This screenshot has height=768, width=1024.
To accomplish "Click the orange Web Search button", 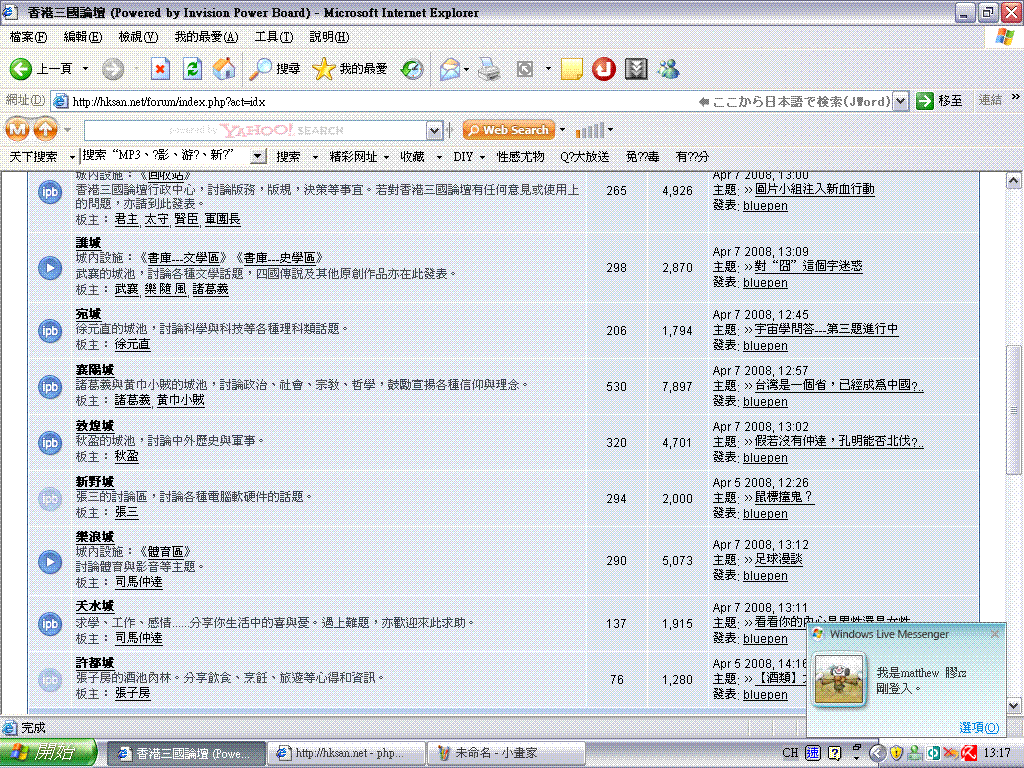I will click(509, 130).
